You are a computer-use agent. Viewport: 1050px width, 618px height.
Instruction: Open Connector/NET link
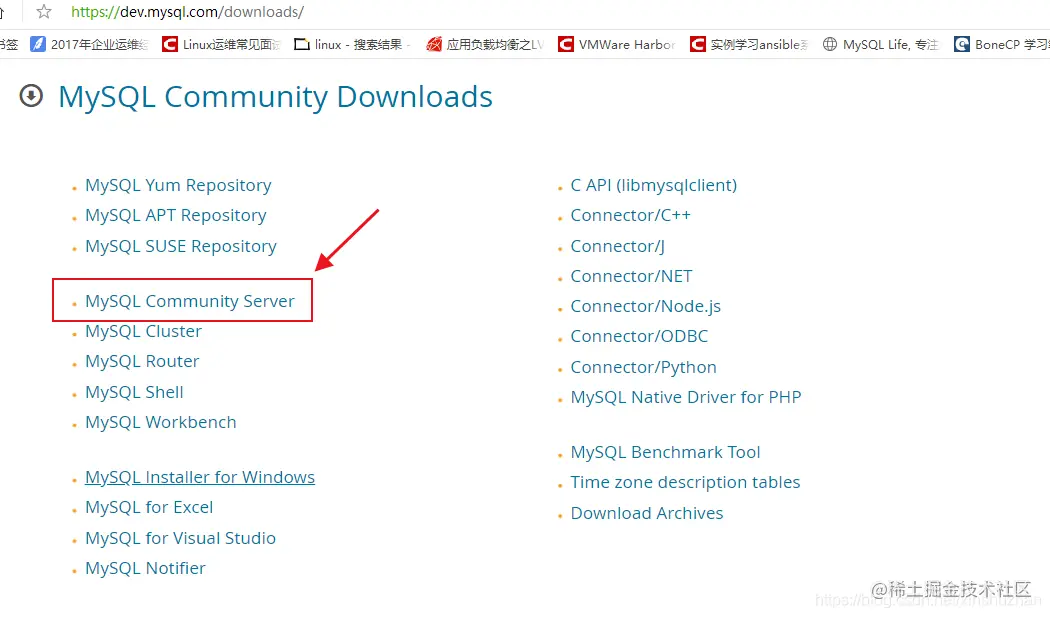click(631, 276)
